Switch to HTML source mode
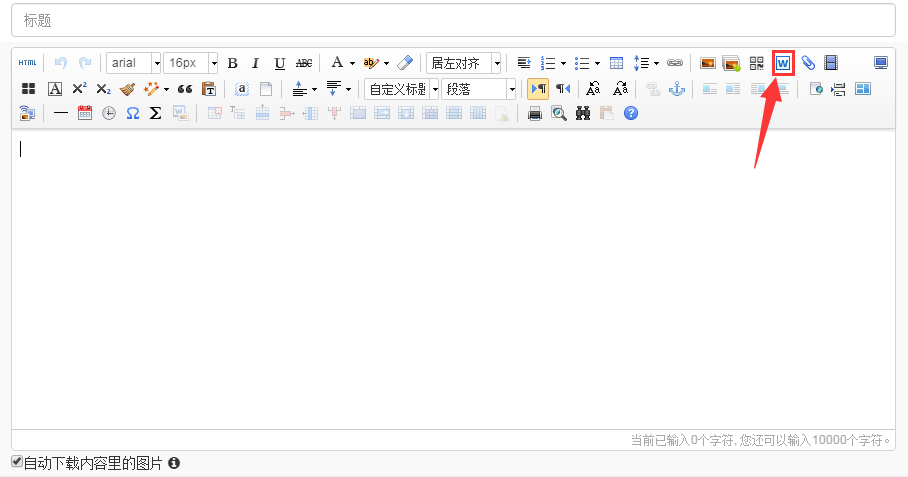The height and width of the screenshot is (477, 908). click(27, 63)
